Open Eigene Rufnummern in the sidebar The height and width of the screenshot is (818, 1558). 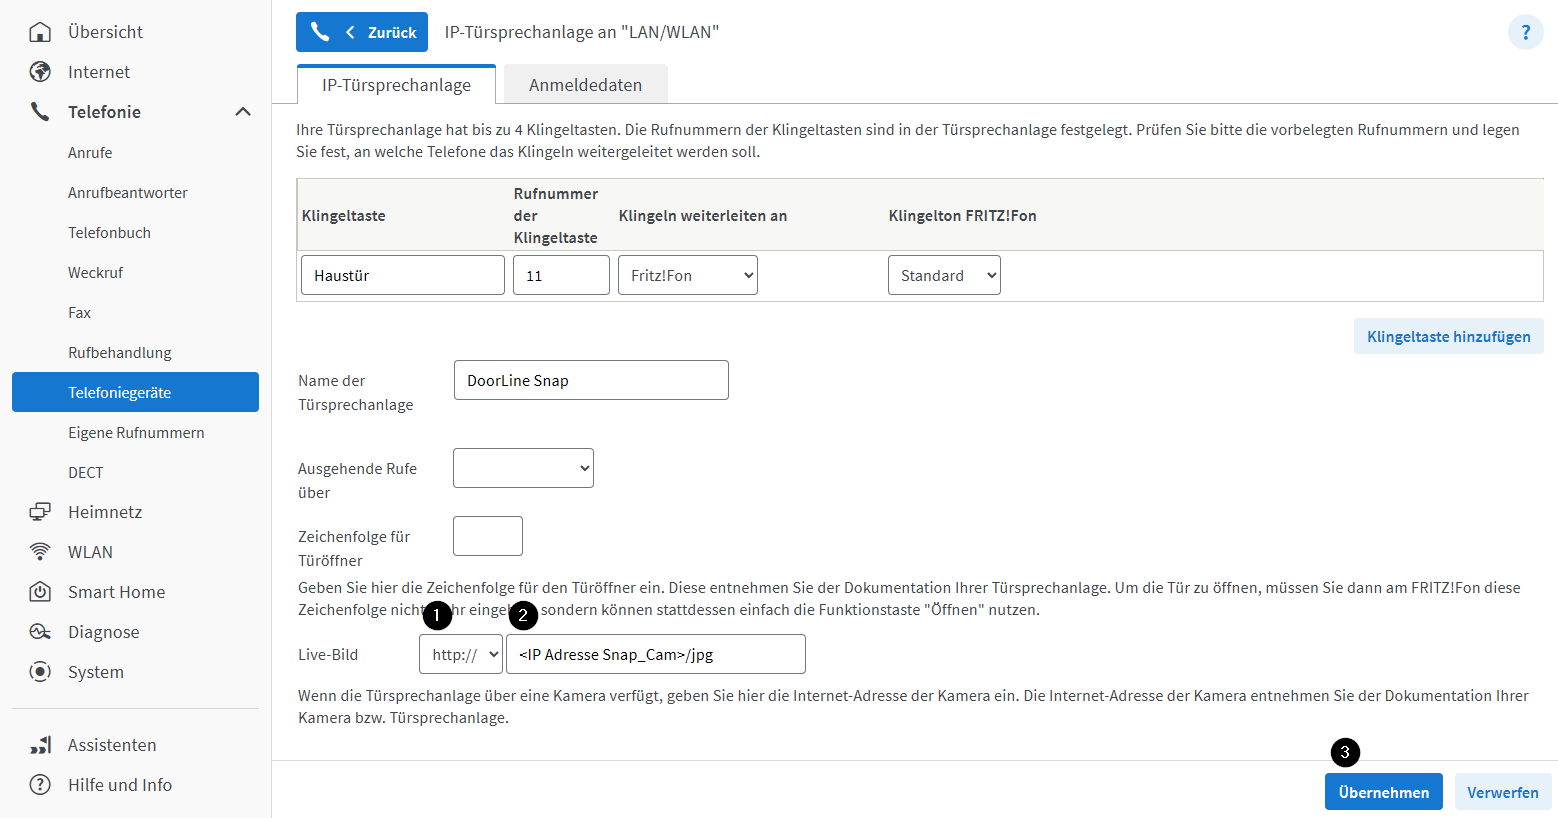click(136, 433)
